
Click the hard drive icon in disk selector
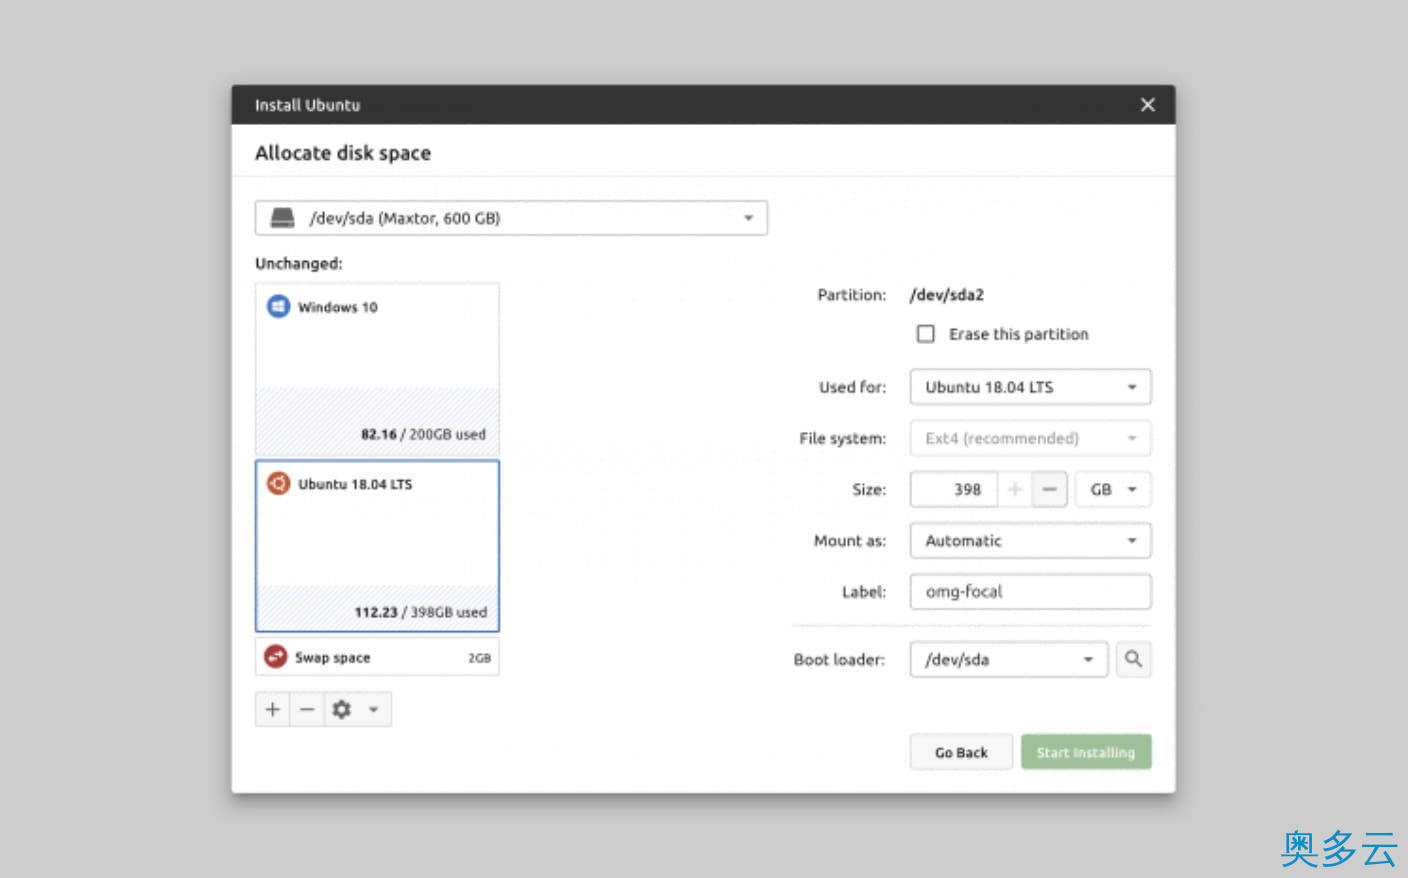tap(283, 217)
